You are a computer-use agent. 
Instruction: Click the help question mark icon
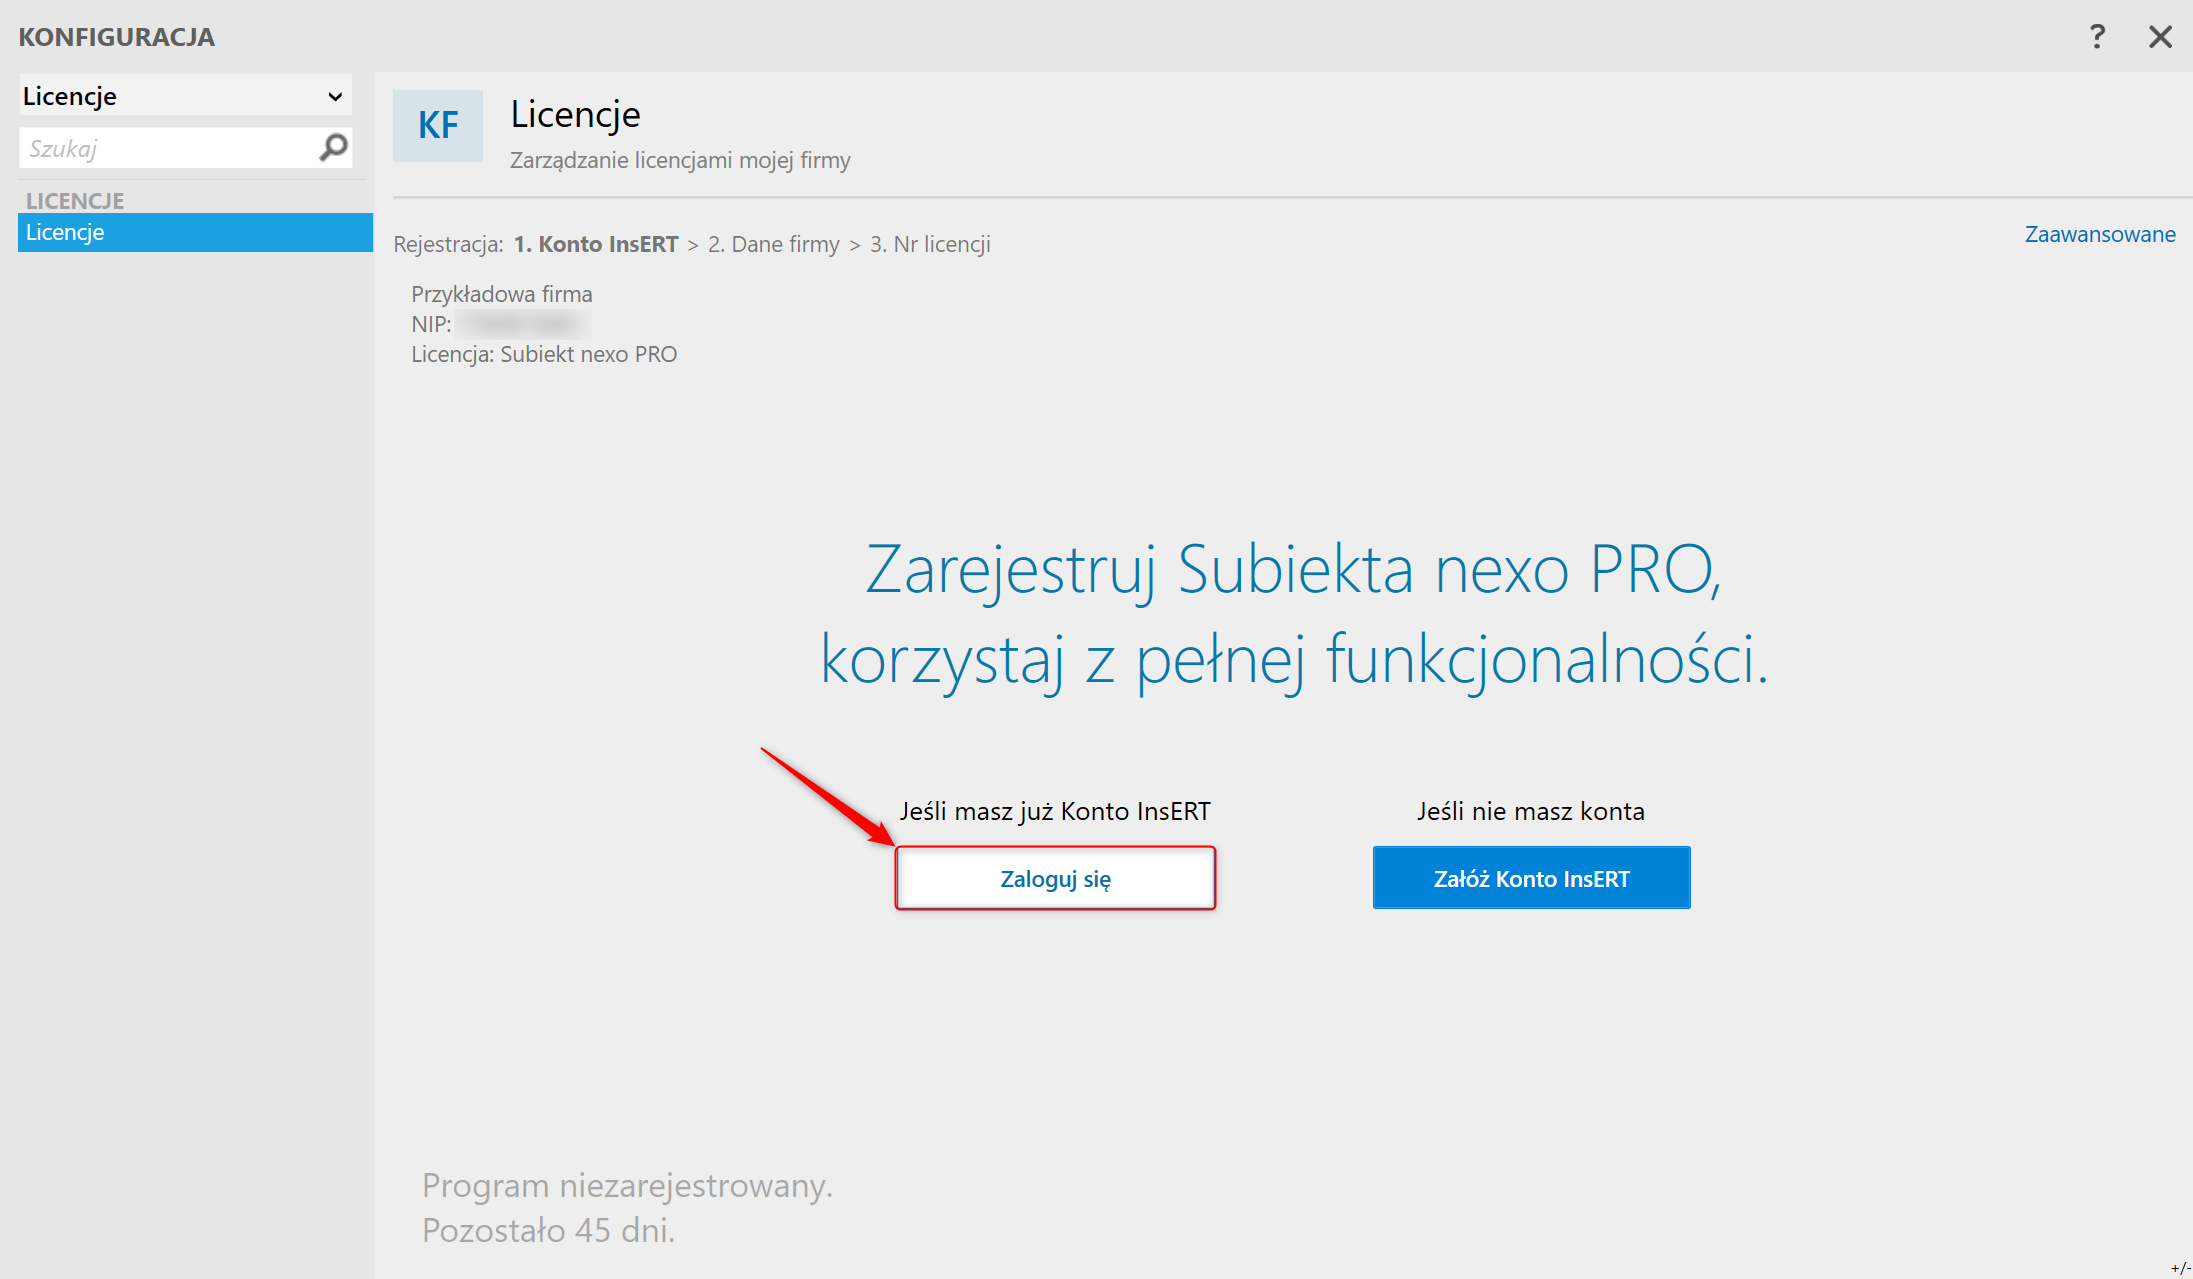point(2097,37)
